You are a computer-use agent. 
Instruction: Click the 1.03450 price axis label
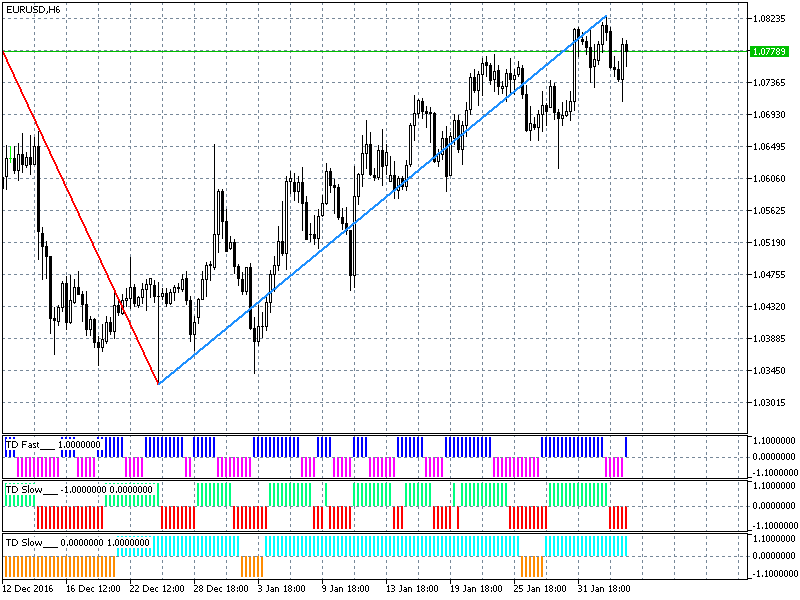point(769,370)
